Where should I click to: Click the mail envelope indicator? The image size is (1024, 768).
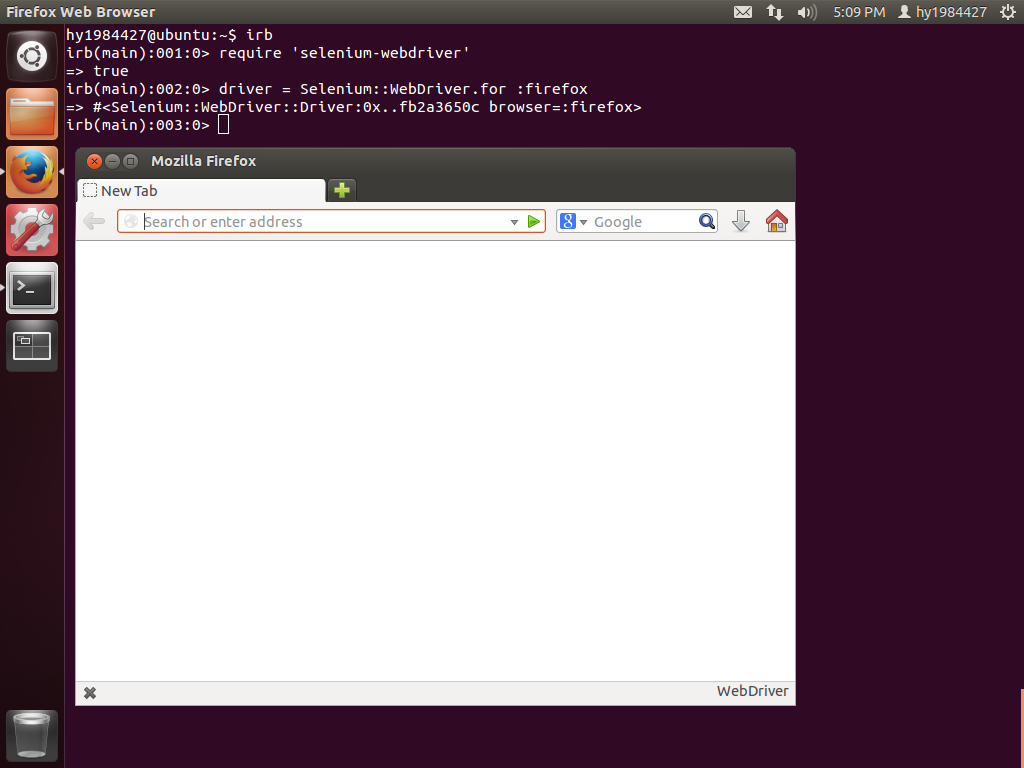pyautogui.click(x=743, y=12)
